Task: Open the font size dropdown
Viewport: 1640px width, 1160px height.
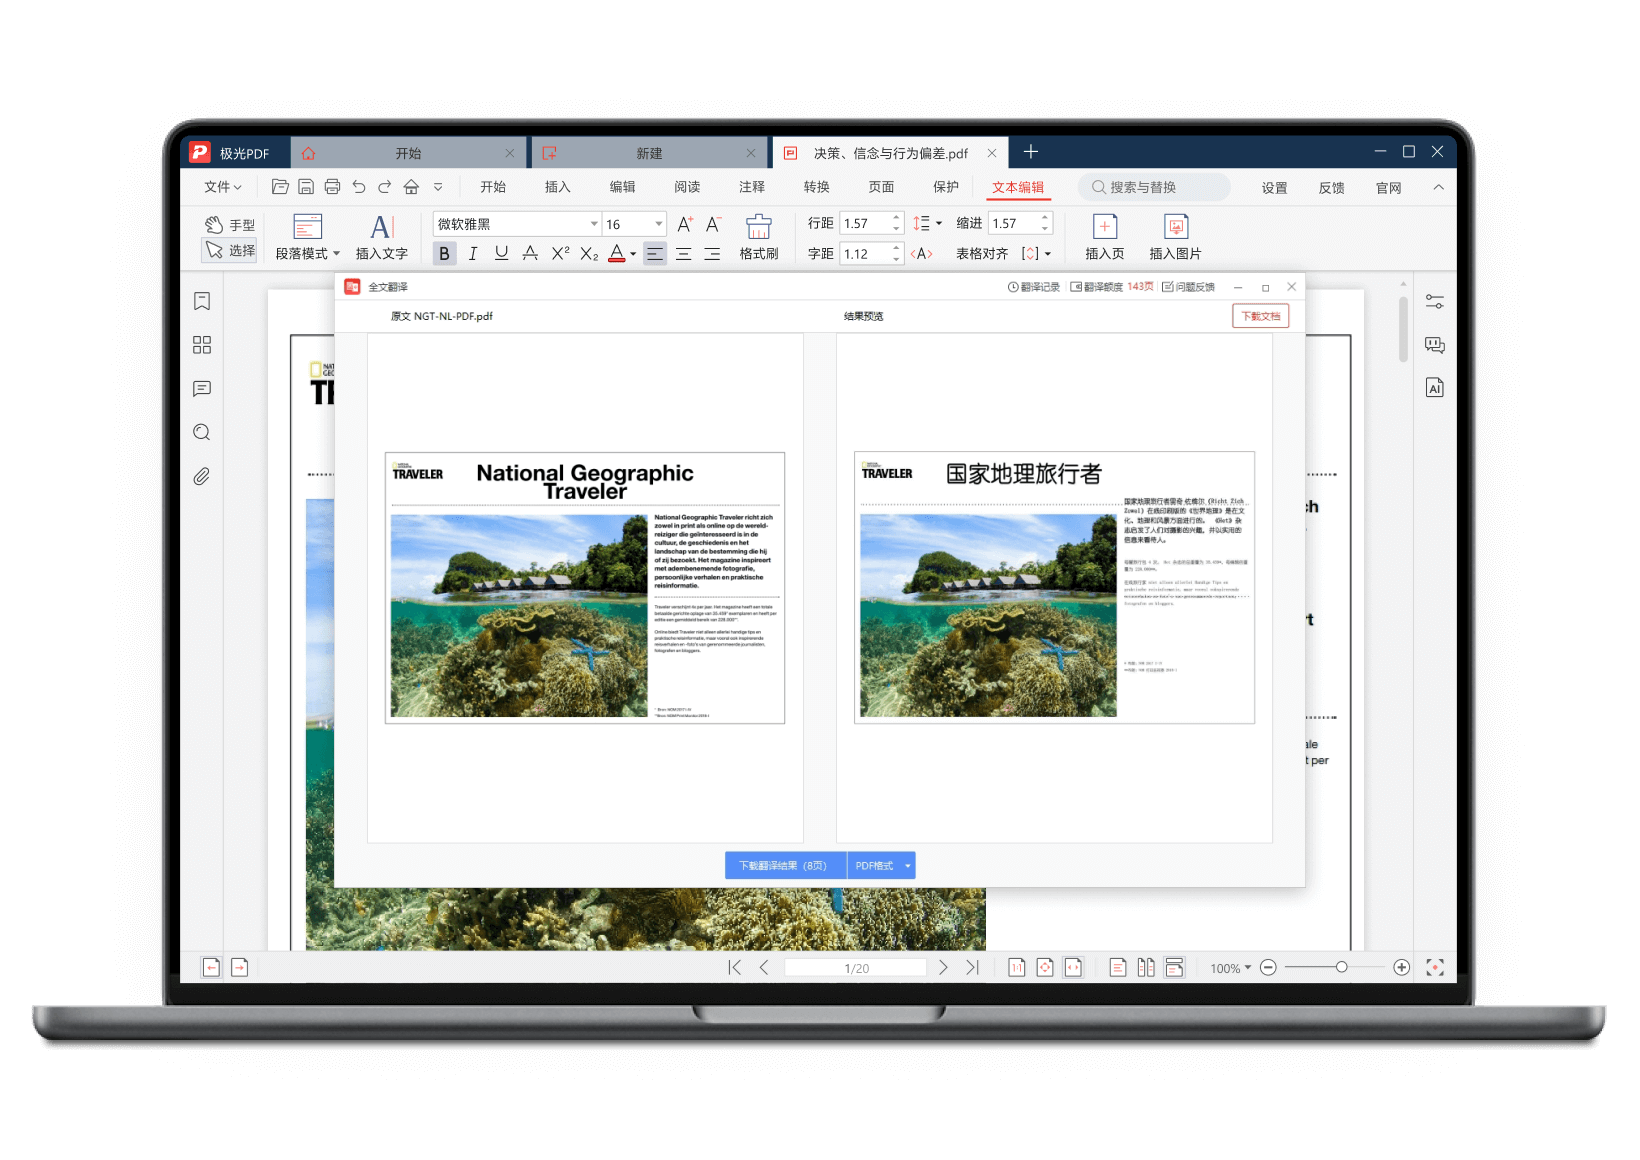Action: tap(658, 224)
